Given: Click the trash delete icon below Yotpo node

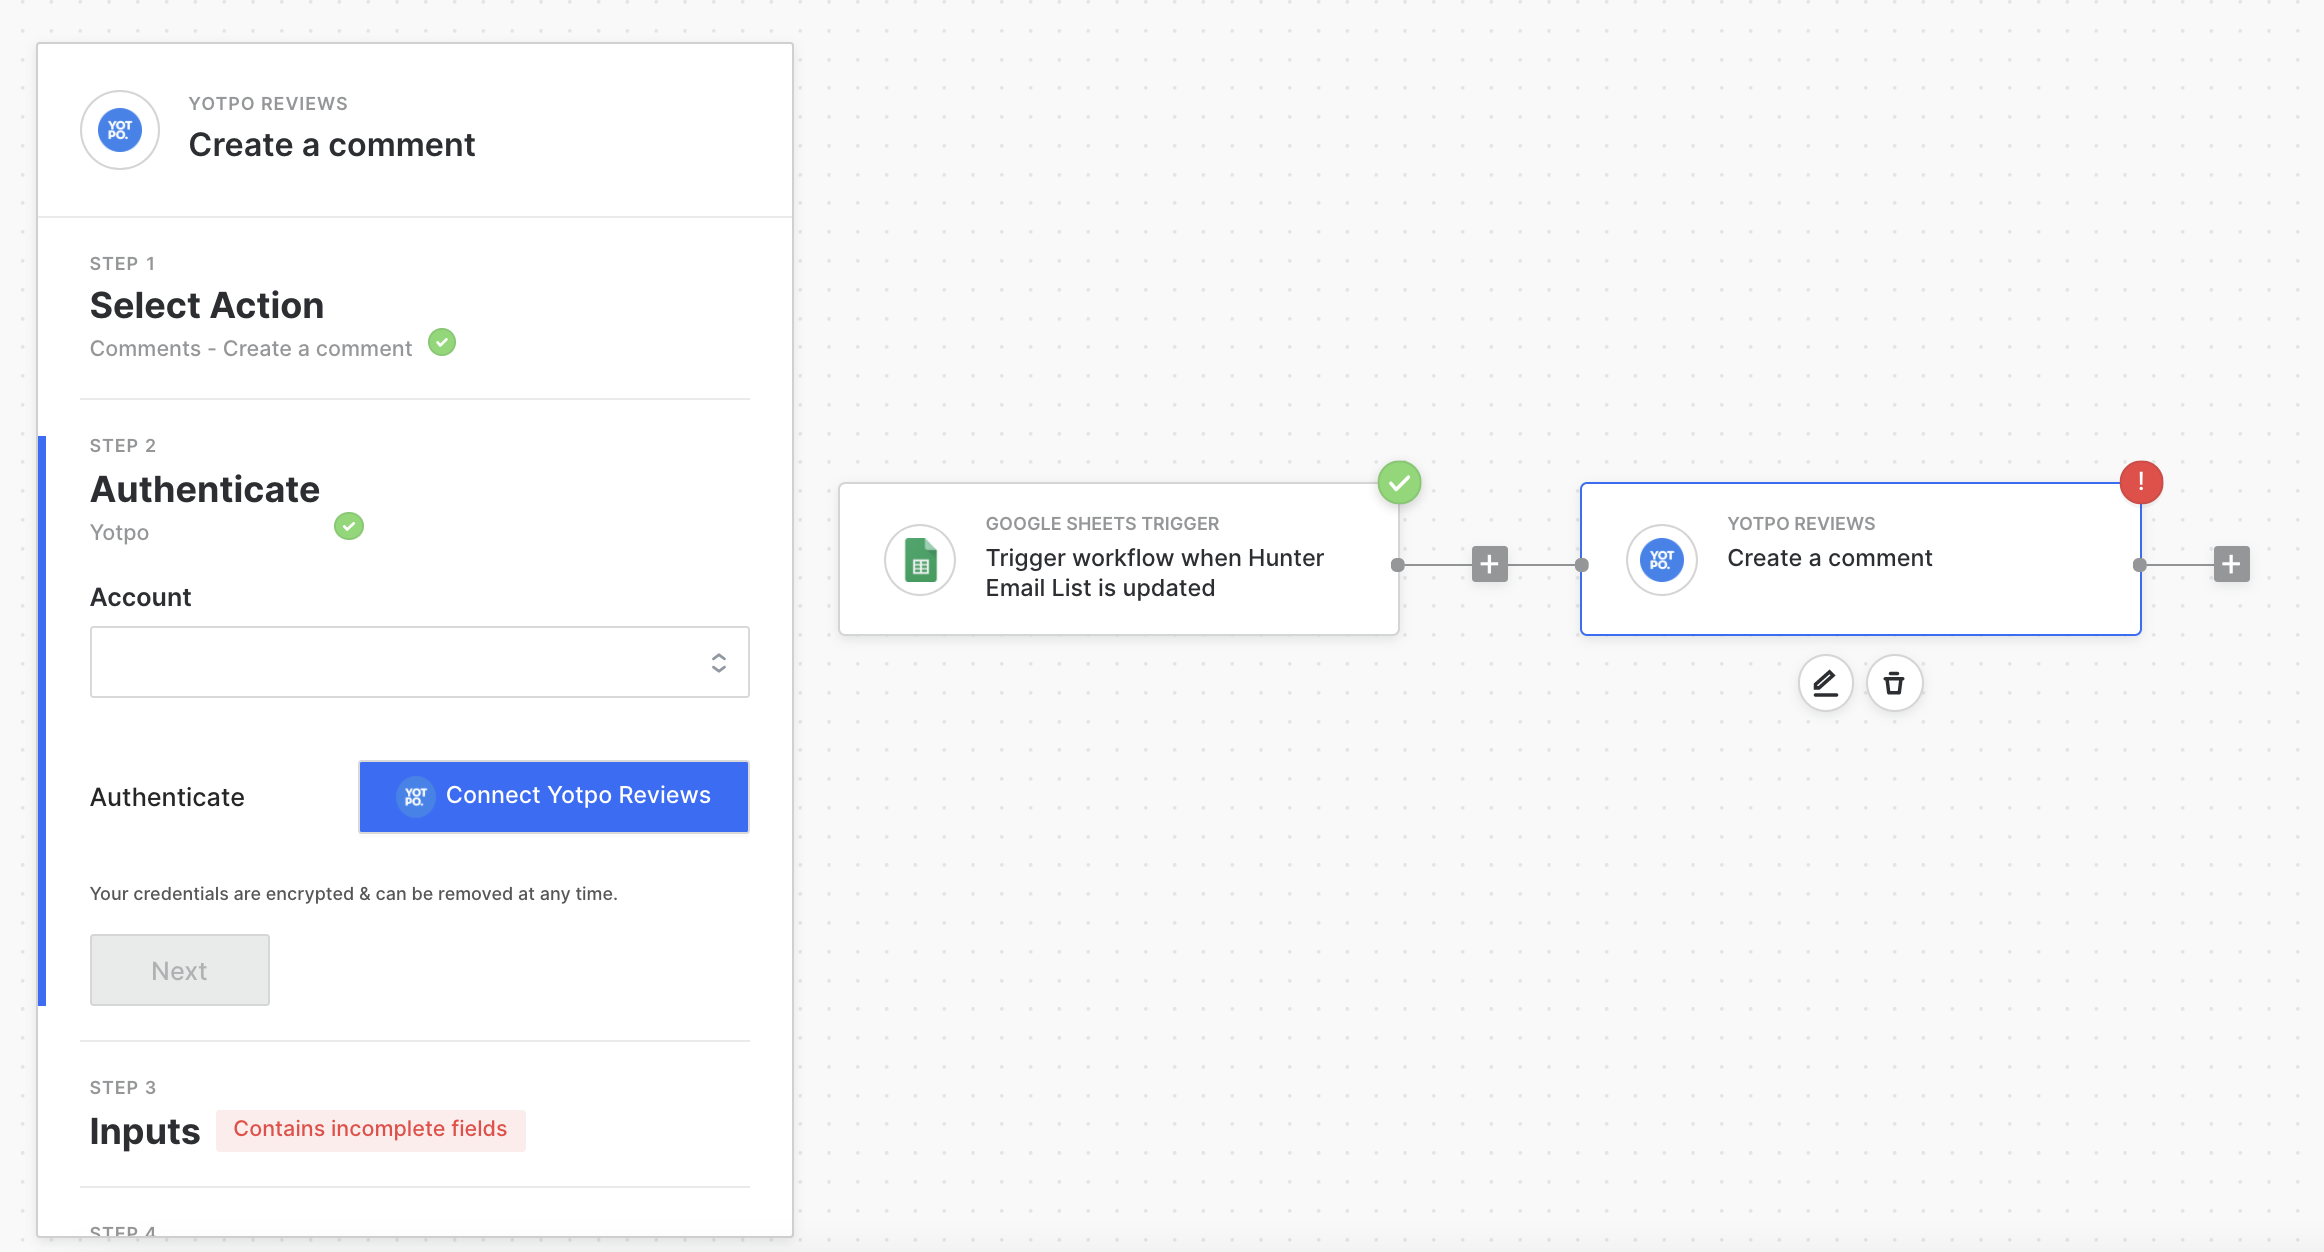Looking at the screenshot, I should coord(1894,683).
